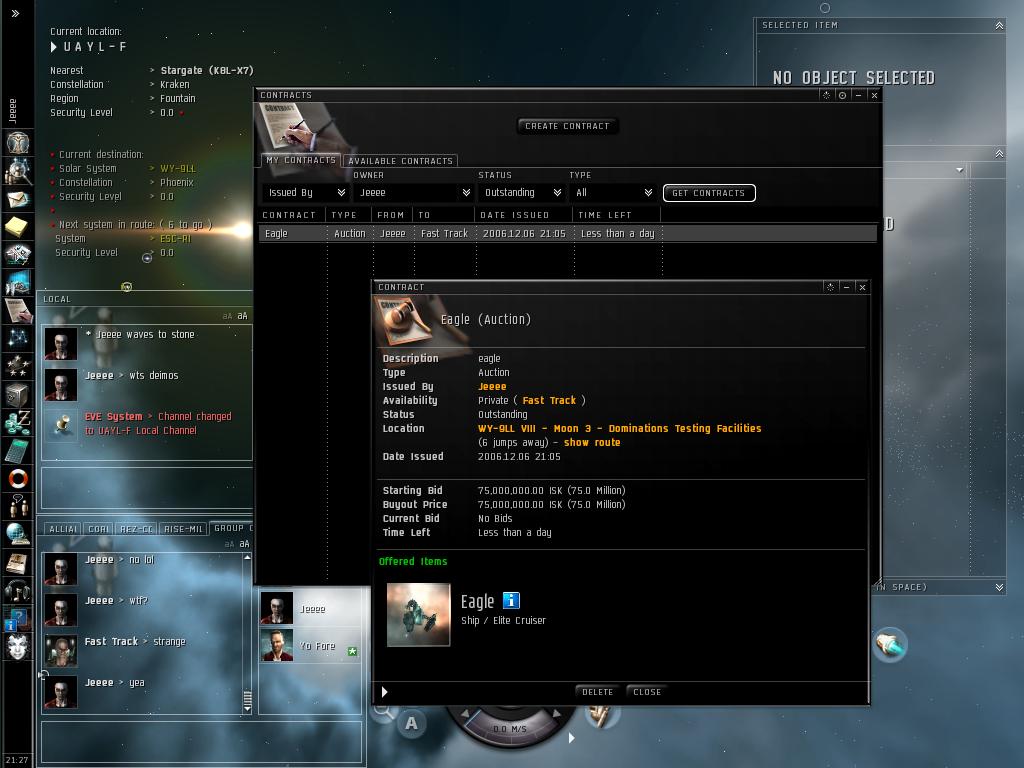
Task: Click the Local chat input box
Action: [147, 487]
